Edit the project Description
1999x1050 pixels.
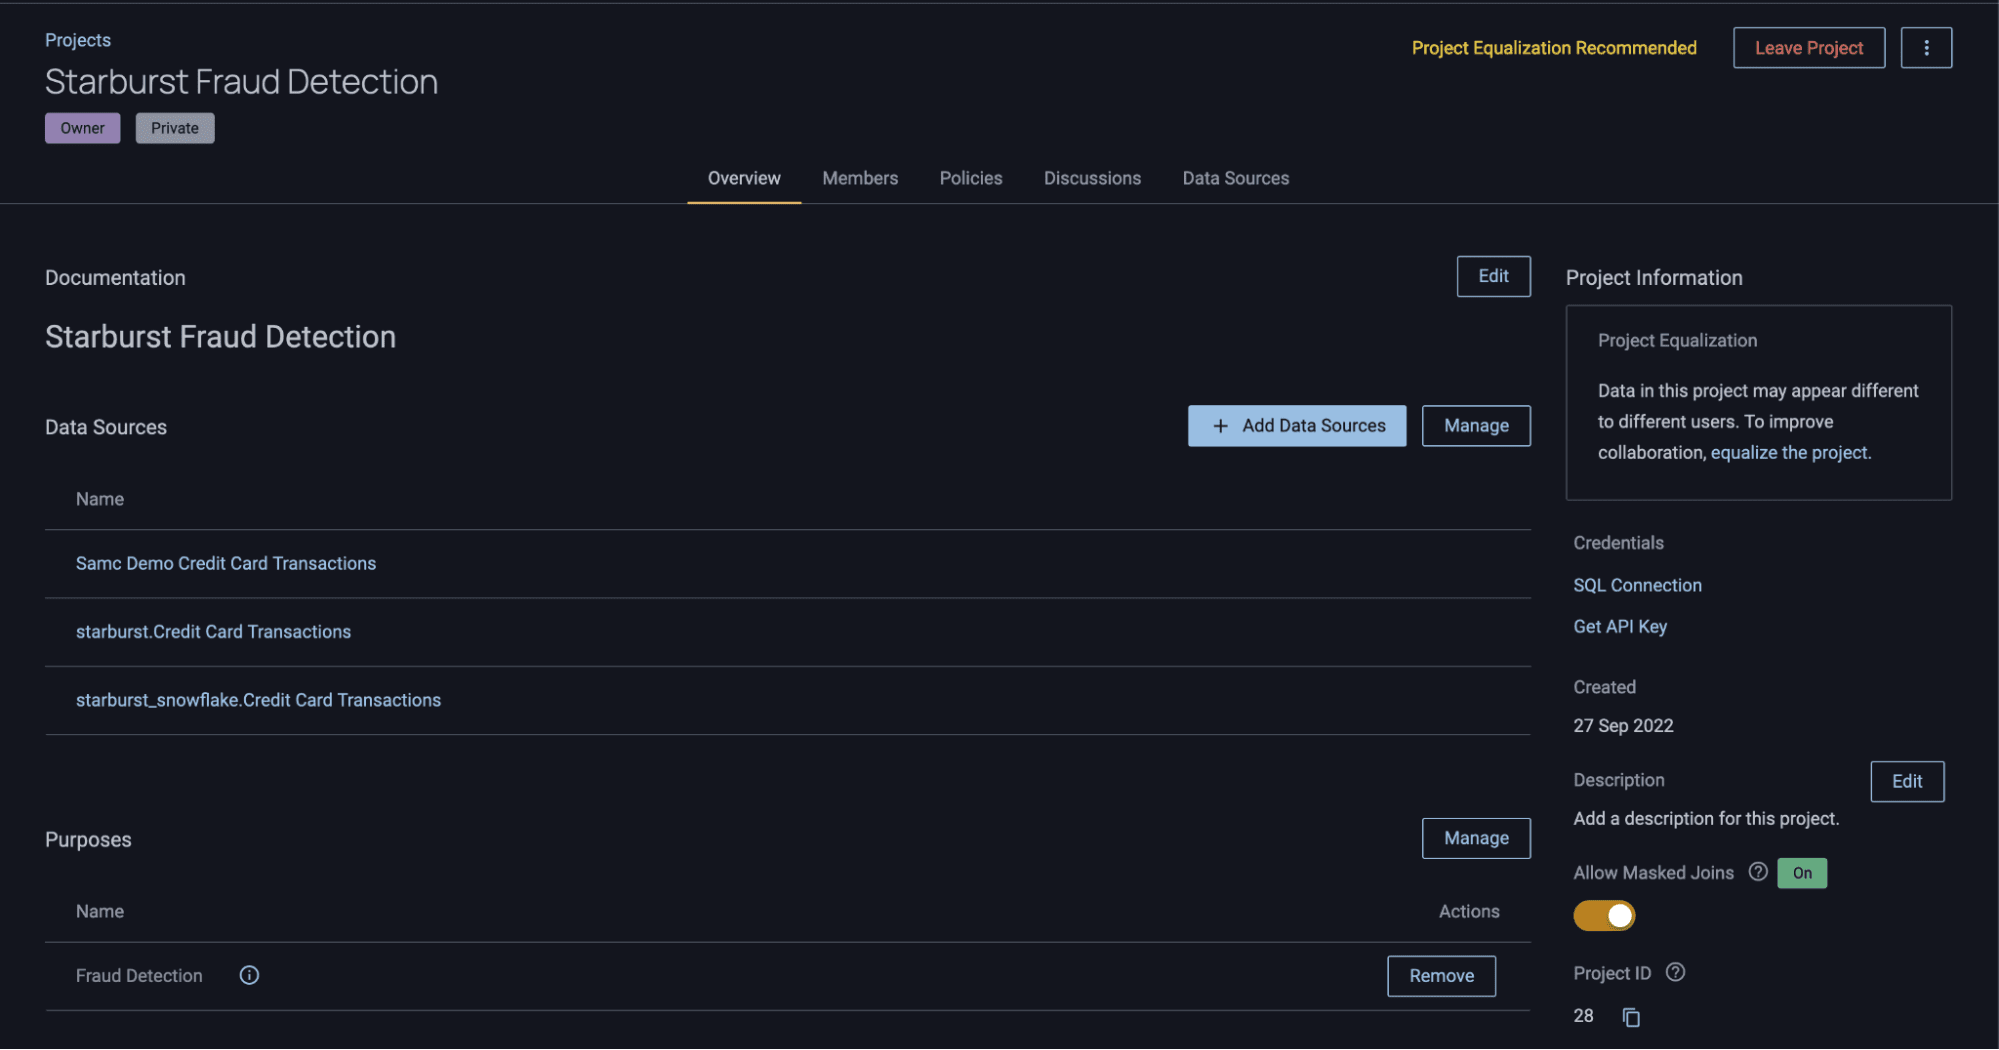pyautogui.click(x=1906, y=781)
